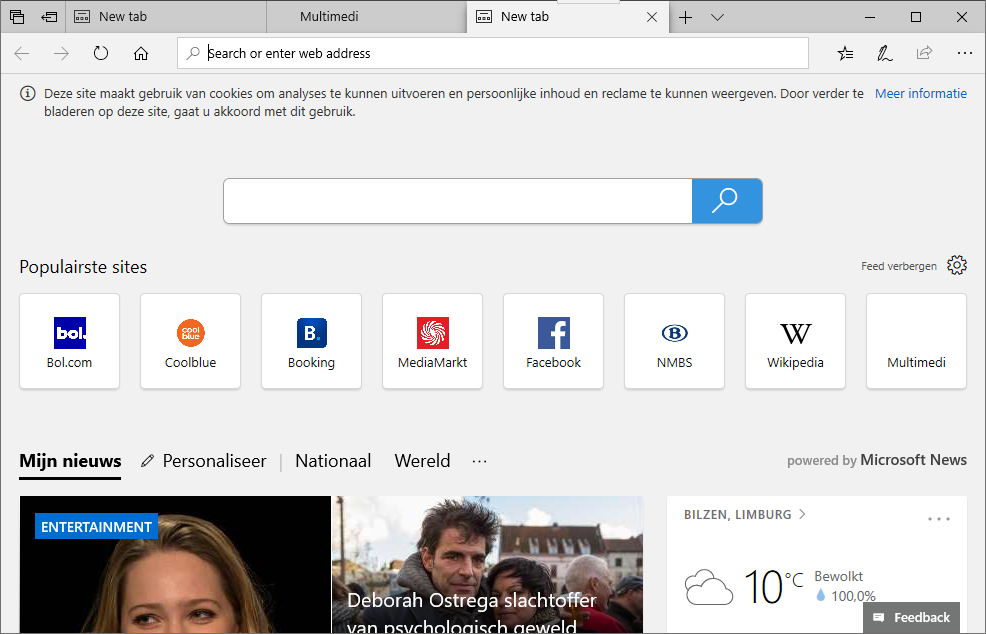Open the Multimedi site tile
The height and width of the screenshot is (634, 986).
pos(916,341)
